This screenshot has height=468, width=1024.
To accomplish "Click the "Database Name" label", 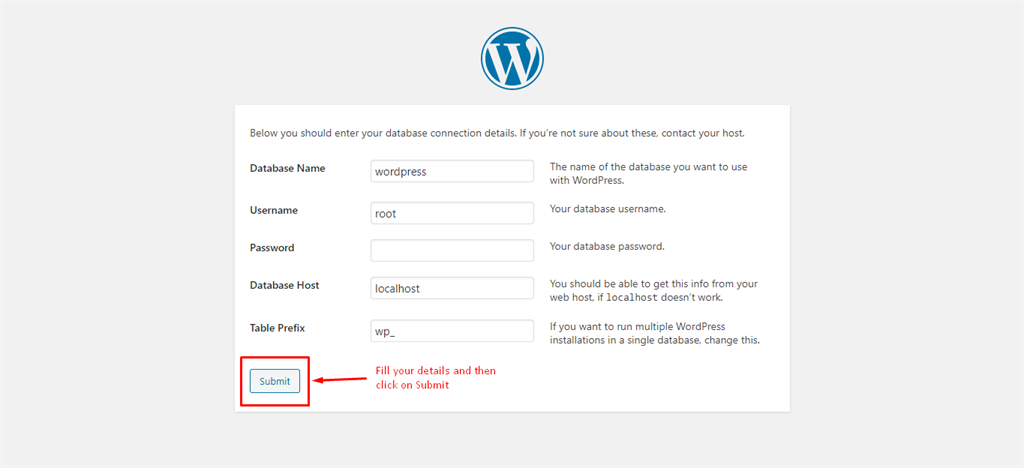I will 287,168.
